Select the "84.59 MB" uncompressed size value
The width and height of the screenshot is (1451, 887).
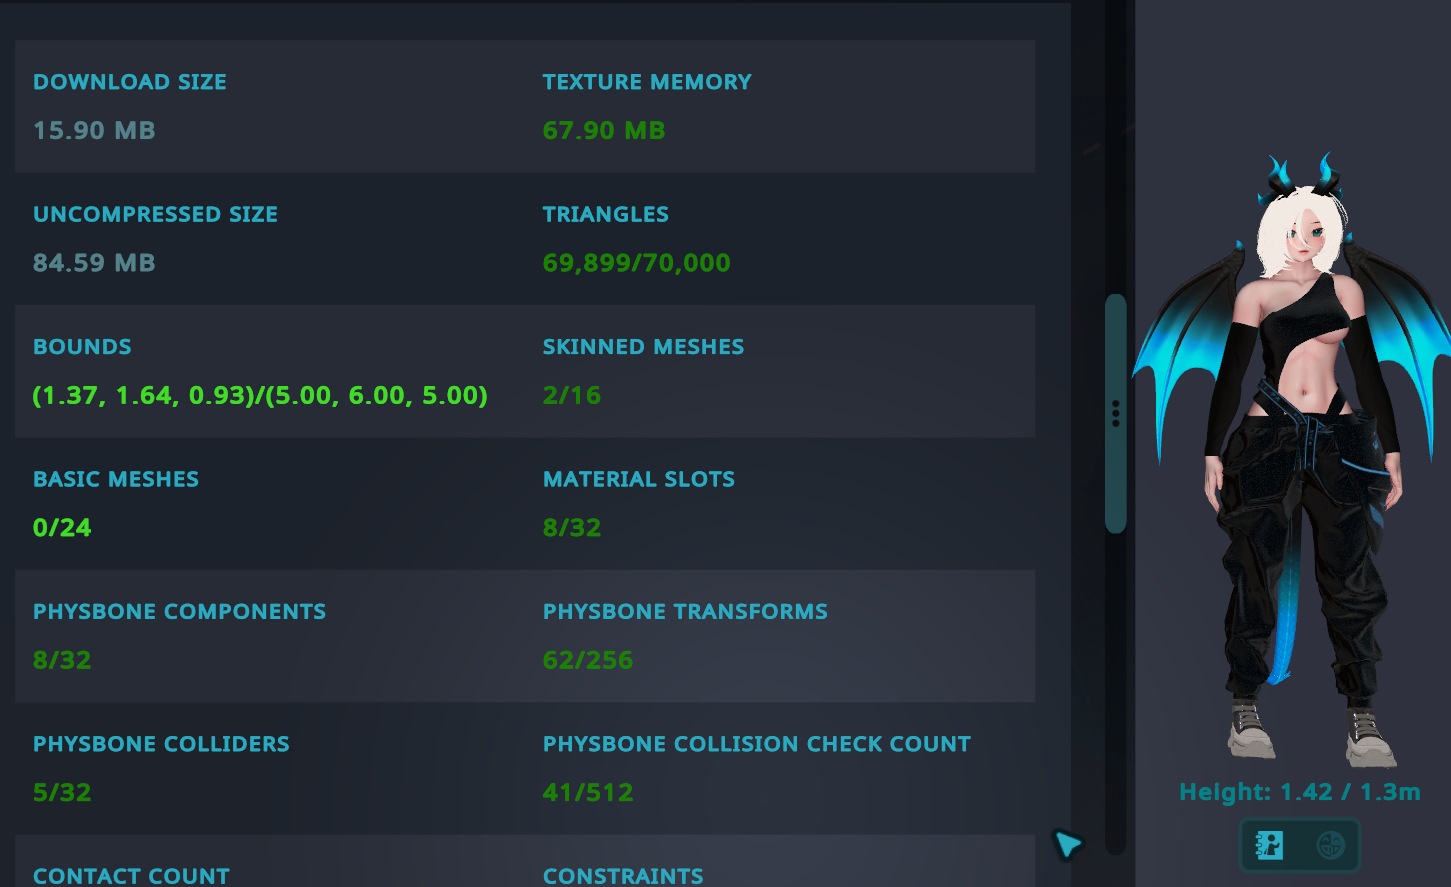94,263
